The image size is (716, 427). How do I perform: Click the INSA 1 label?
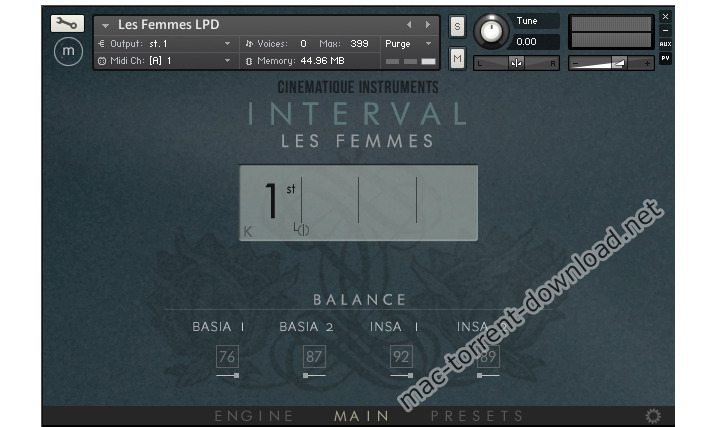pos(394,327)
